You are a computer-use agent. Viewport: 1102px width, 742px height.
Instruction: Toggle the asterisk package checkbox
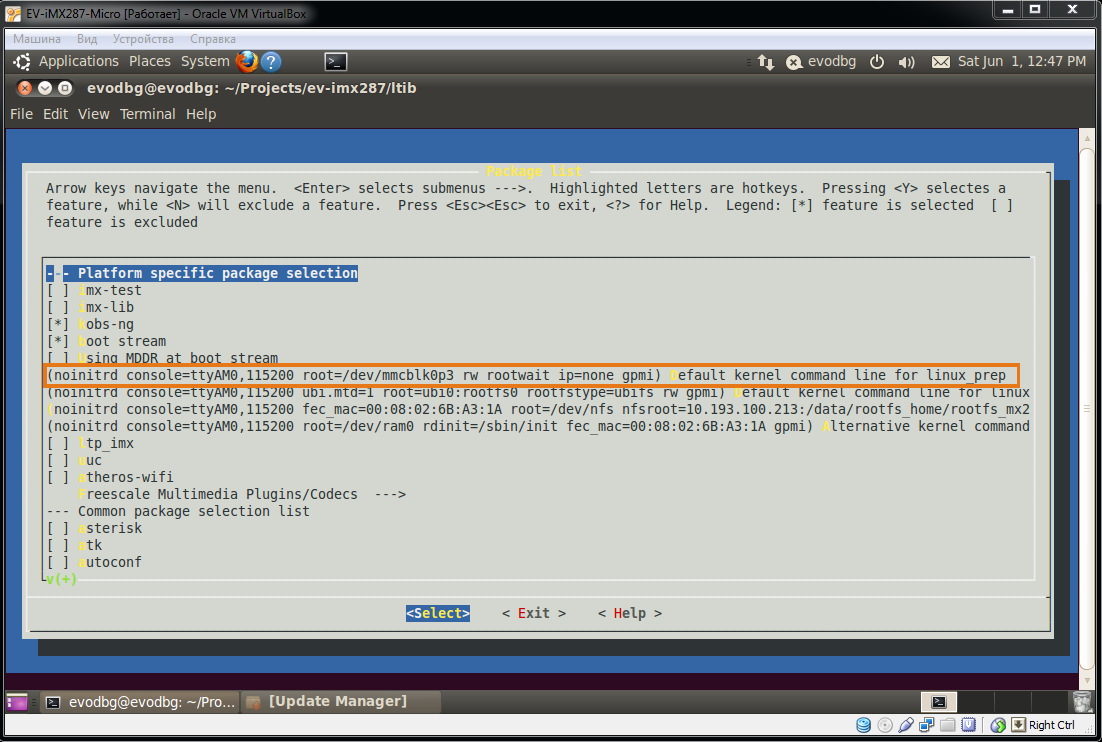click(58, 528)
